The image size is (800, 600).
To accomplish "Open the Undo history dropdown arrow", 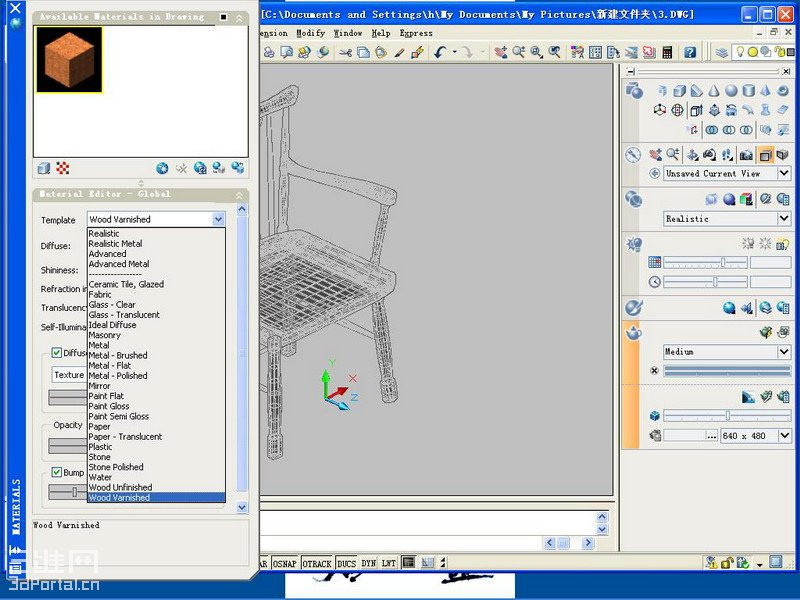I will [454, 52].
